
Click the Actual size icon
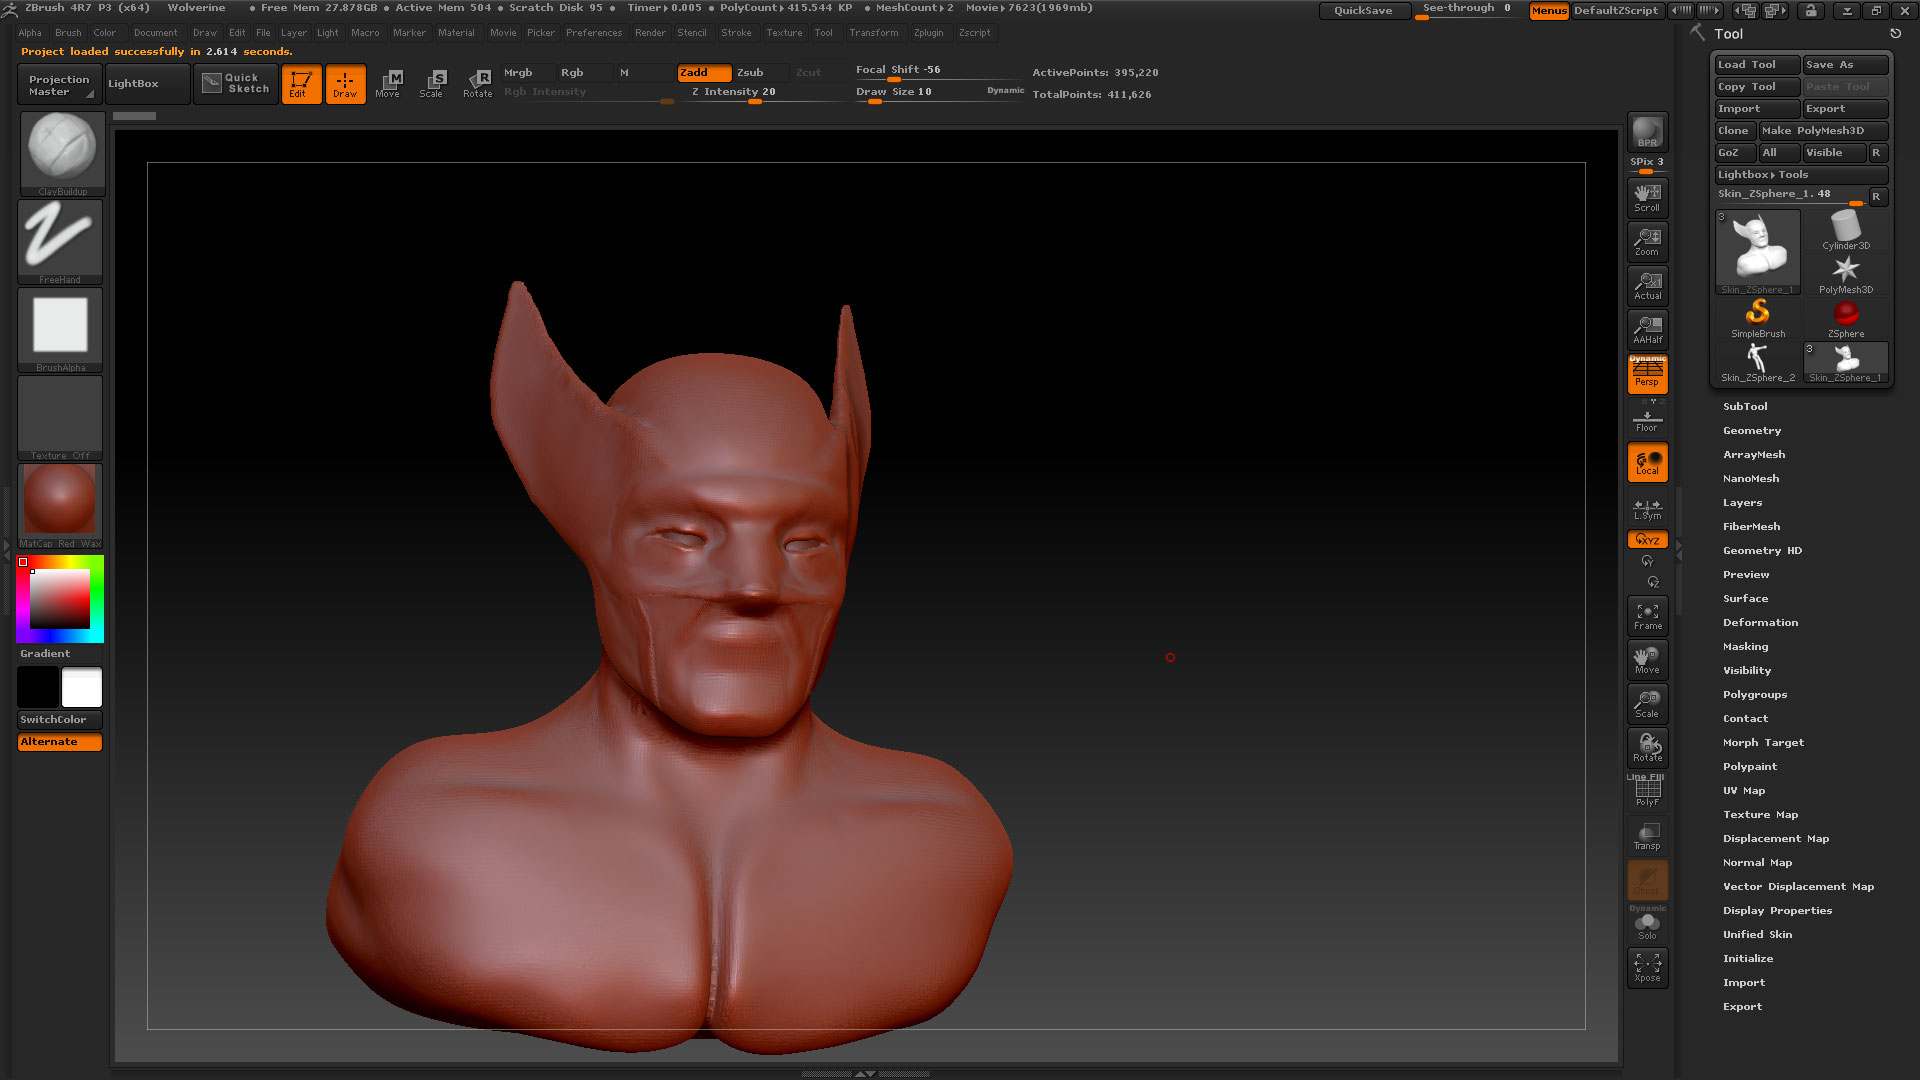coord(1647,285)
